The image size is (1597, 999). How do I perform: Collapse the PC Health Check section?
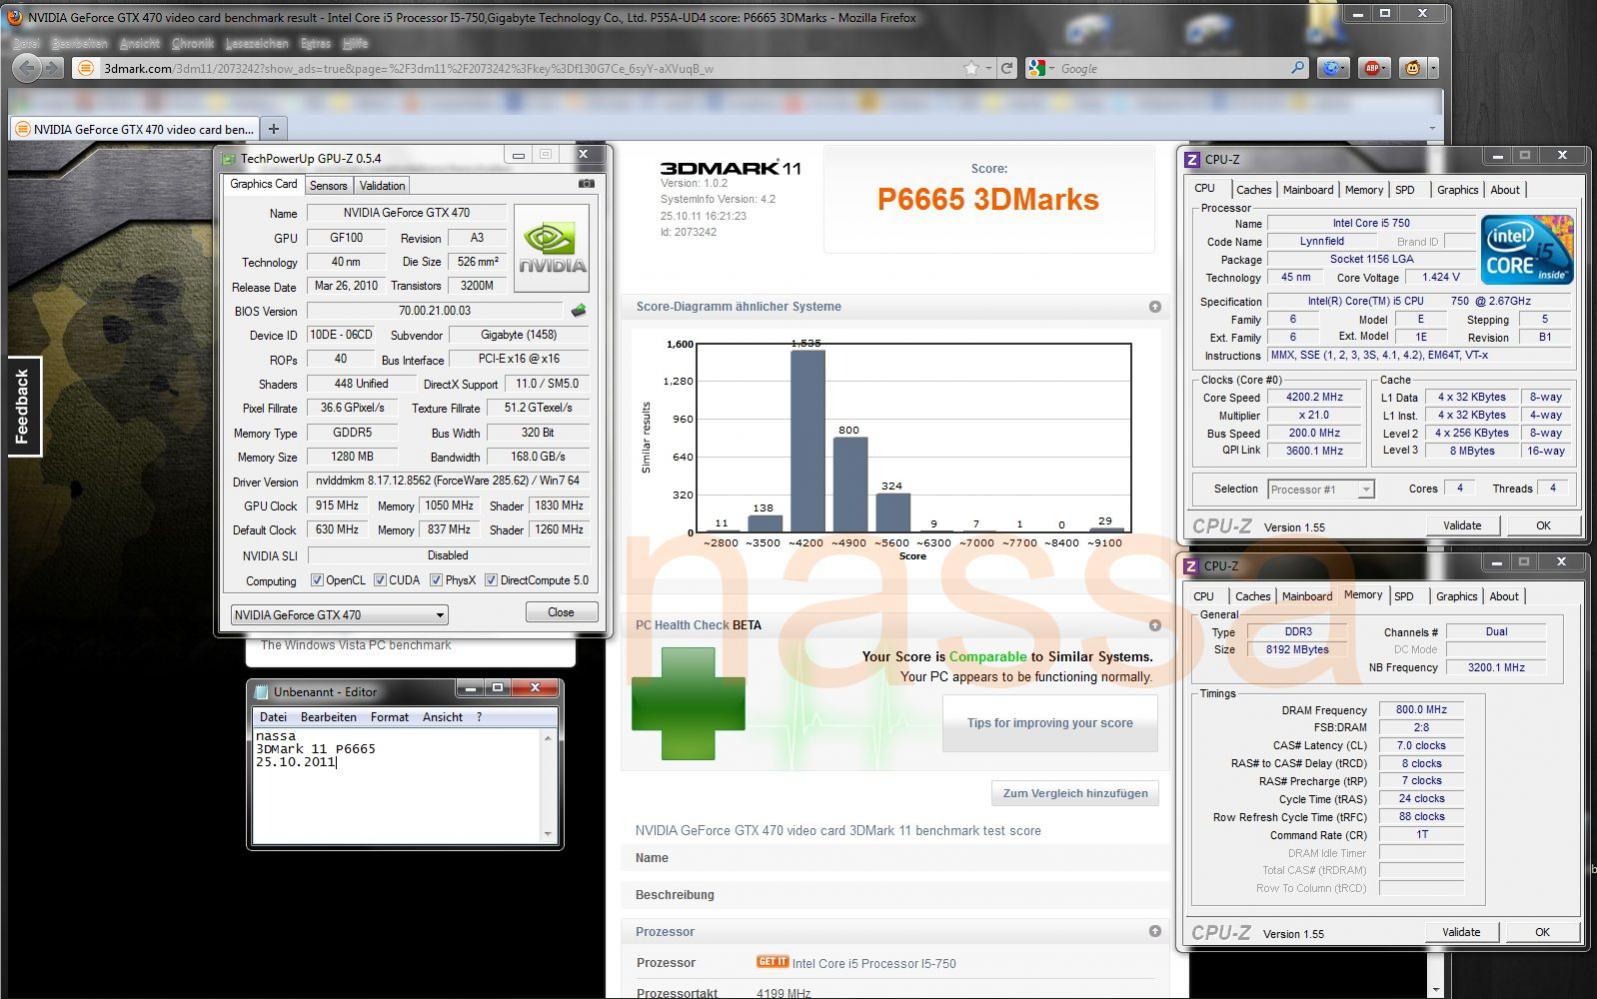click(x=1155, y=625)
